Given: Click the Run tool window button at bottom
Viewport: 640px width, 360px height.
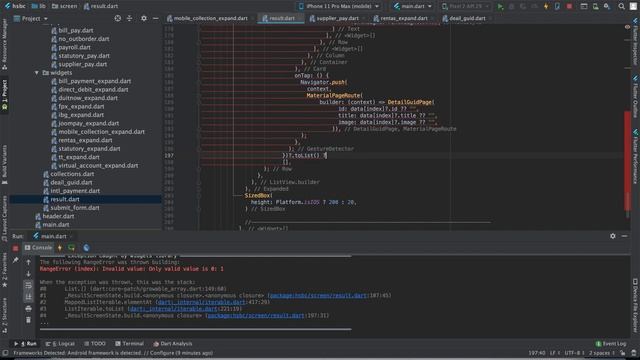Looking at the screenshot, I should [x=25, y=344].
